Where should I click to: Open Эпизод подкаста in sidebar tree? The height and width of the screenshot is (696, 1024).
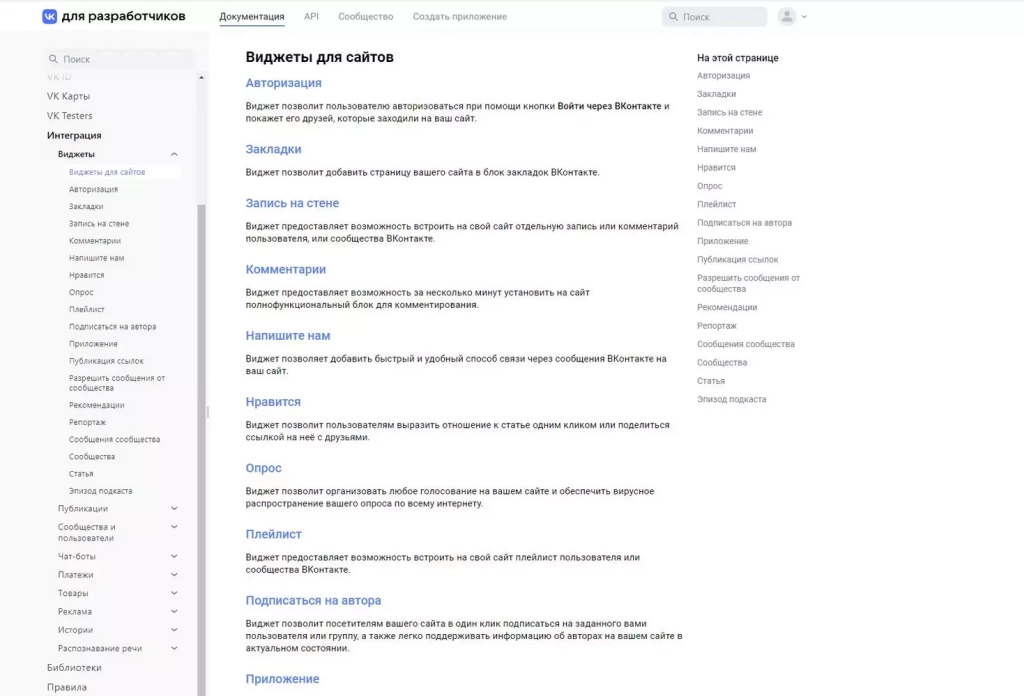click(x=101, y=491)
